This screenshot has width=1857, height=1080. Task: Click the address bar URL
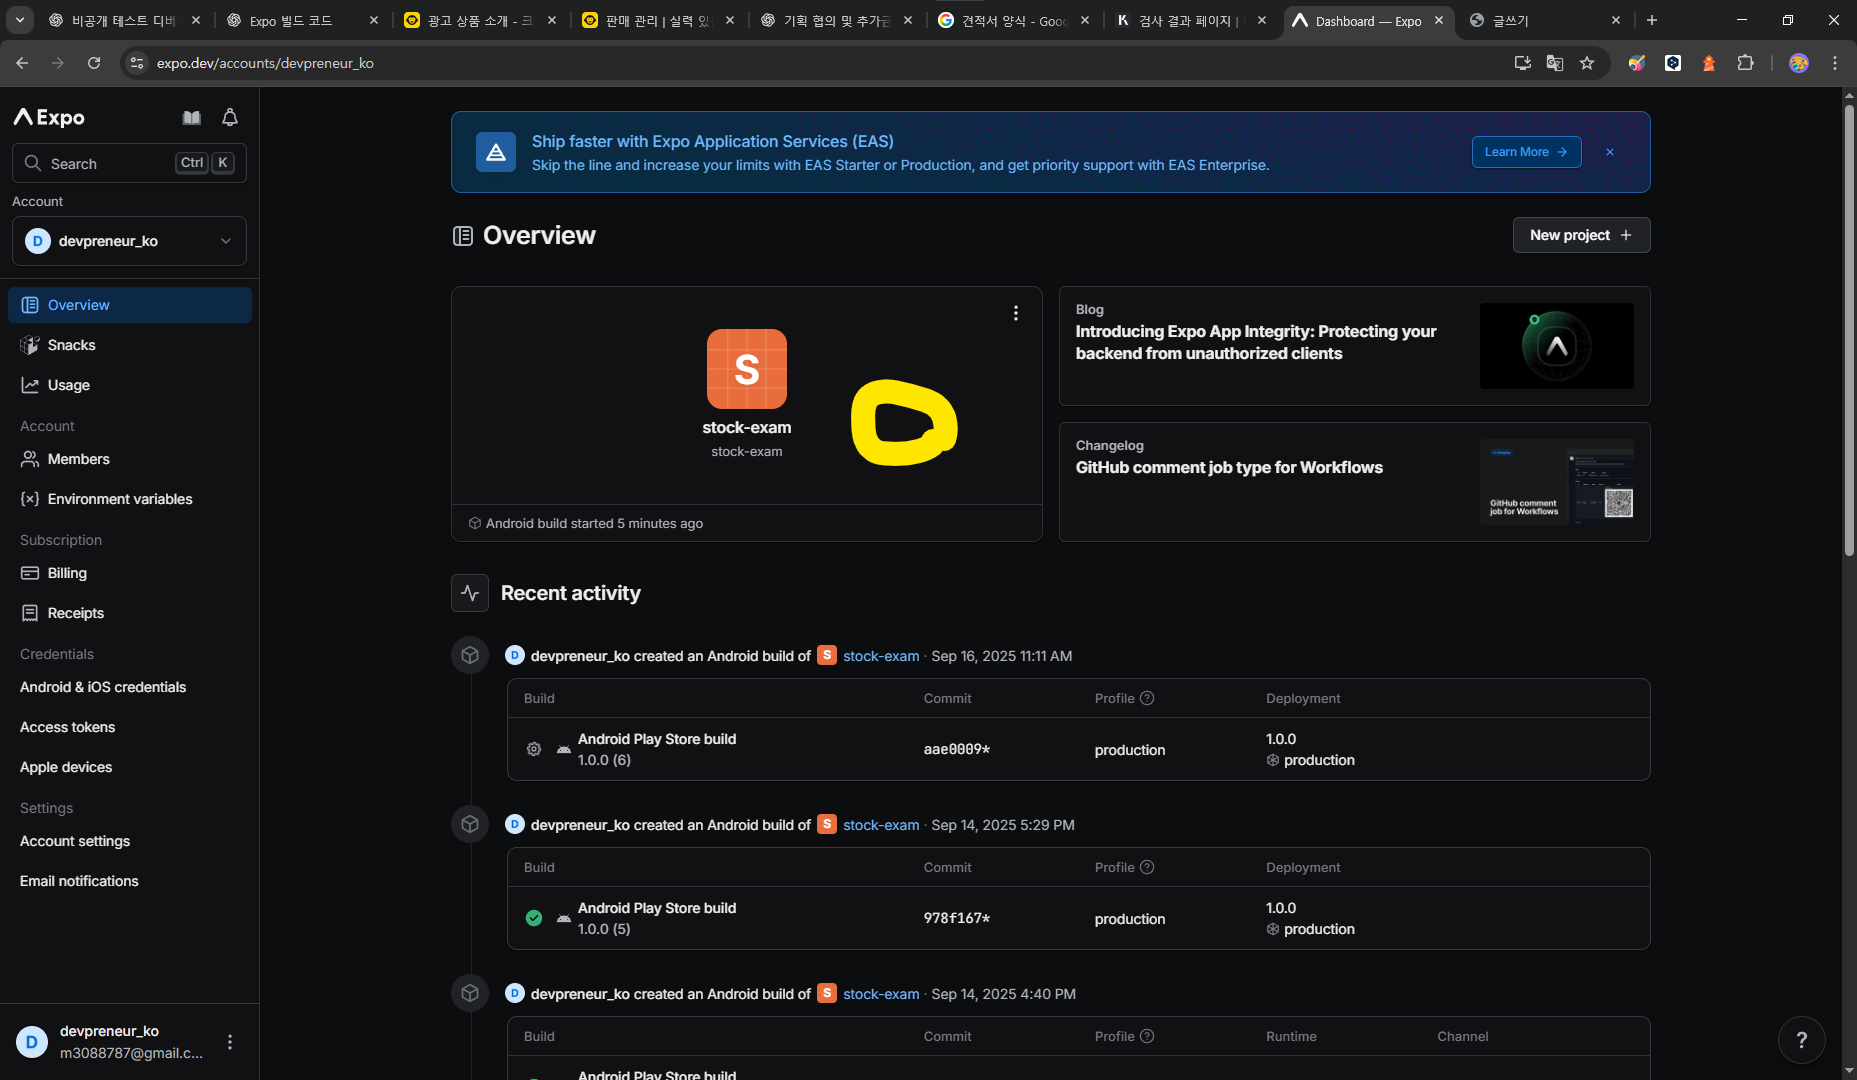[265, 63]
